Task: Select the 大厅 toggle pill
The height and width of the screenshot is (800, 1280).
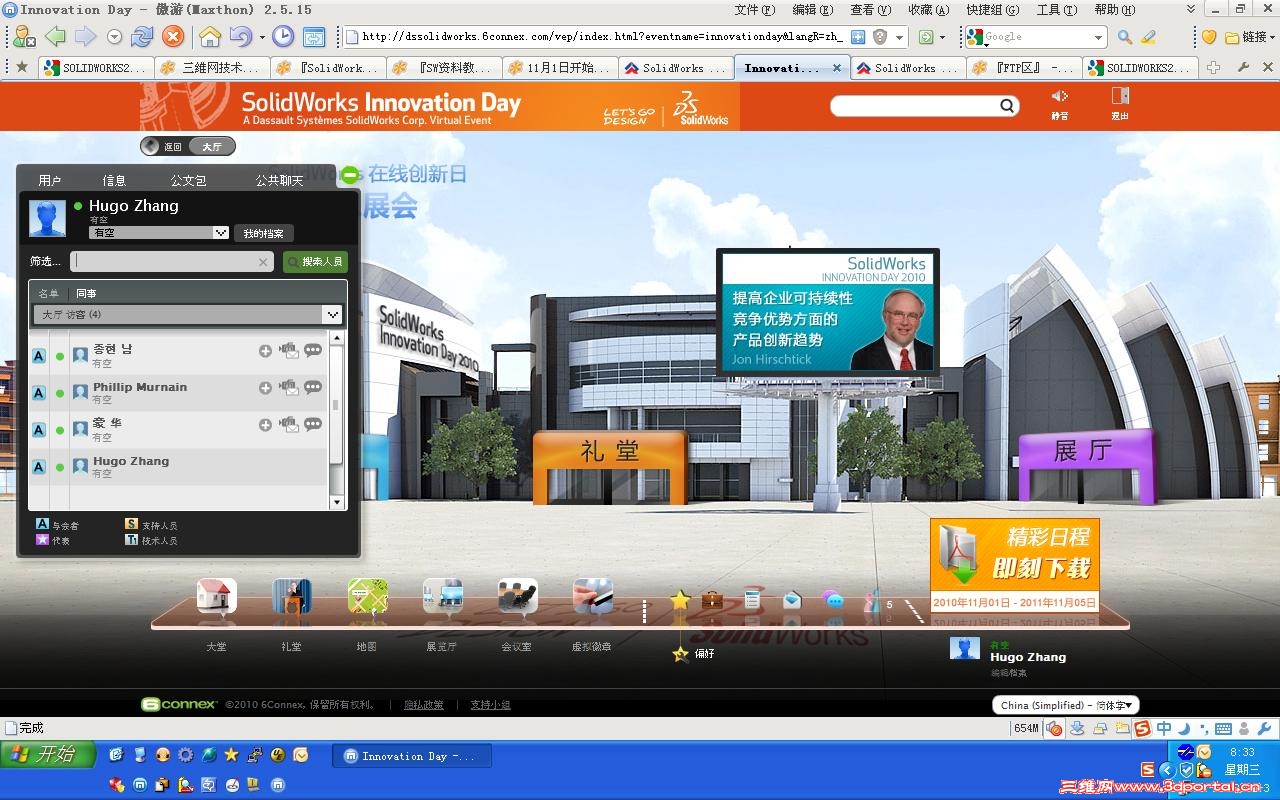Action: (212, 146)
